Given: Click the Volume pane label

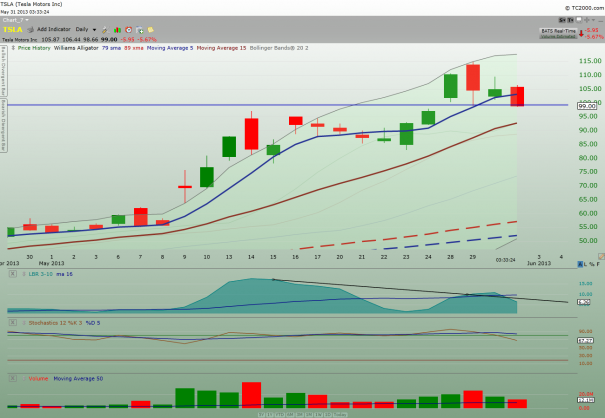Looking at the screenshot, I should click(x=38, y=379).
